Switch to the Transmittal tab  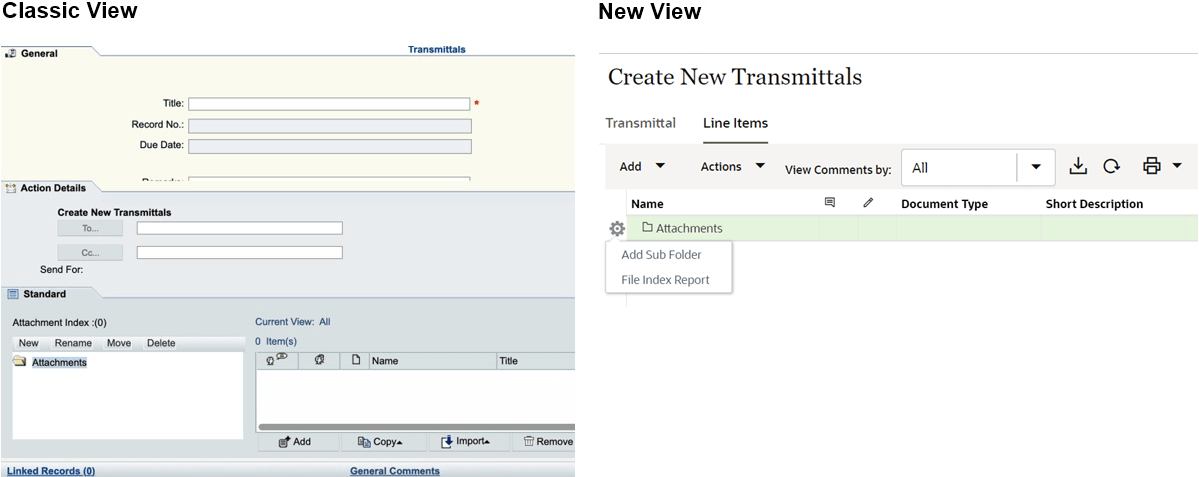[641, 123]
